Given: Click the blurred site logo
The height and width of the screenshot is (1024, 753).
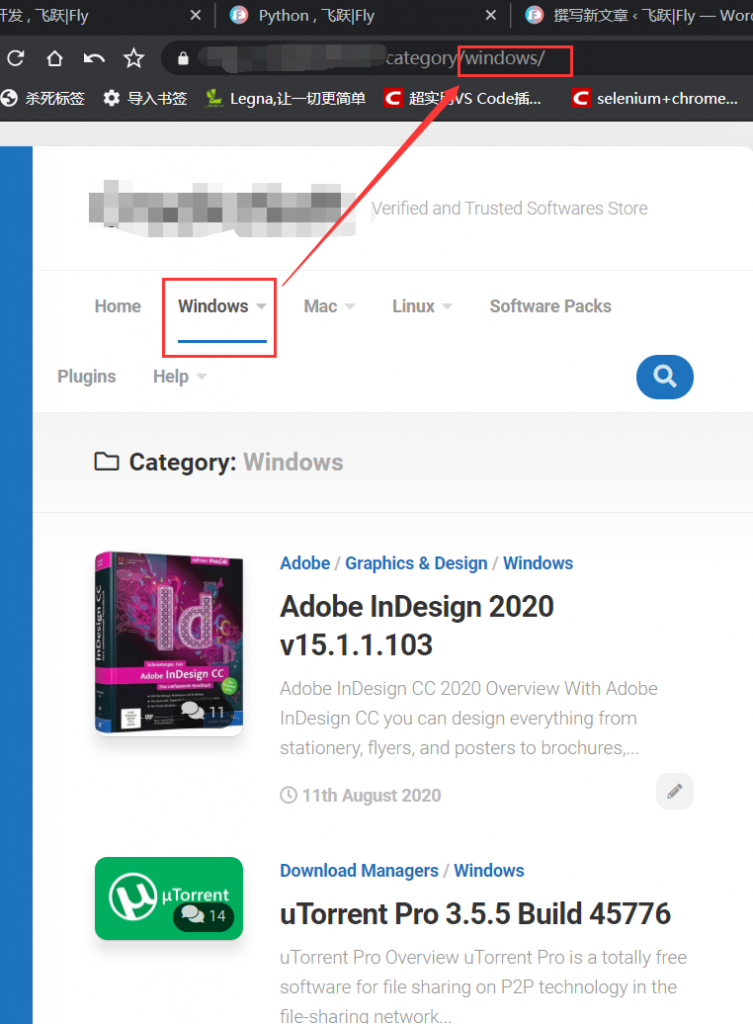Looking at the screenshot, I should 222,208.
